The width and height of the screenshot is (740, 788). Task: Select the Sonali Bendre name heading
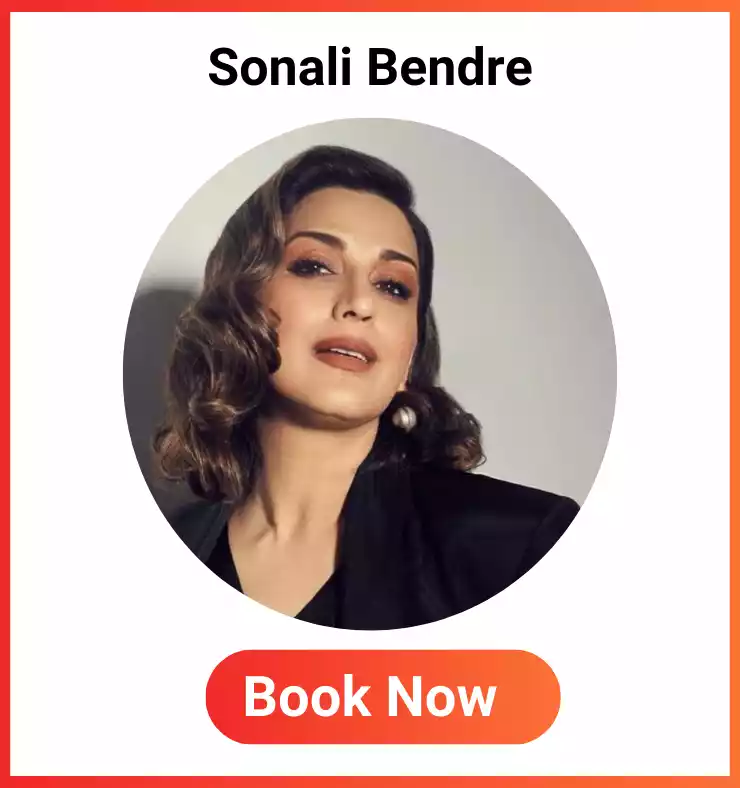(x=370, y=67)
